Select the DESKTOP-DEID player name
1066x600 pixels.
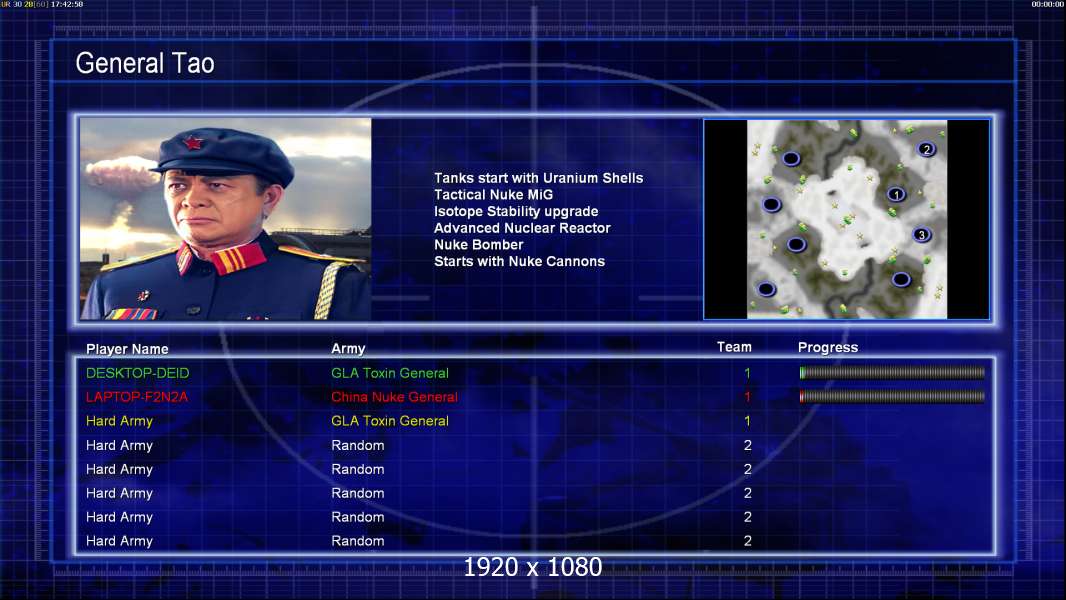click(x=137, y=373)
